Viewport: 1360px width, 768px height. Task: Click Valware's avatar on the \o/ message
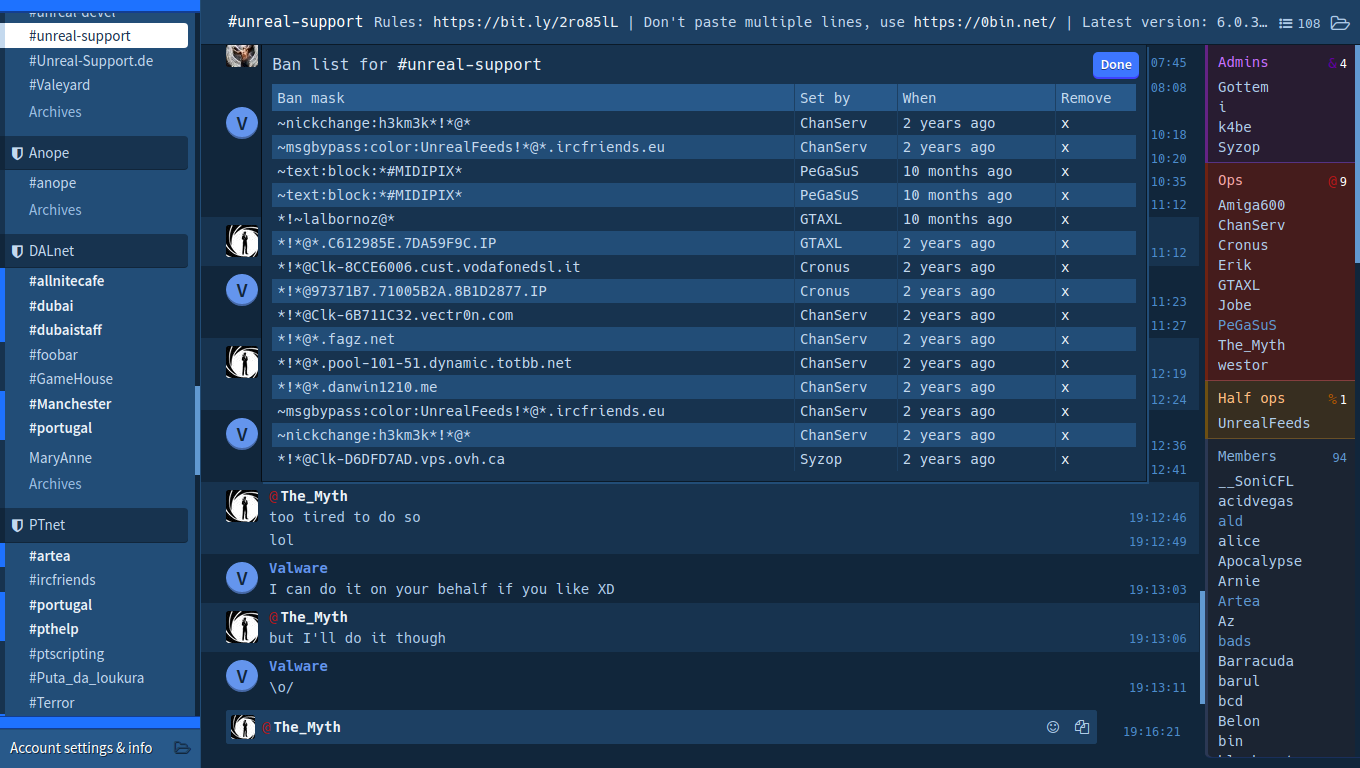tap(241, 676)
